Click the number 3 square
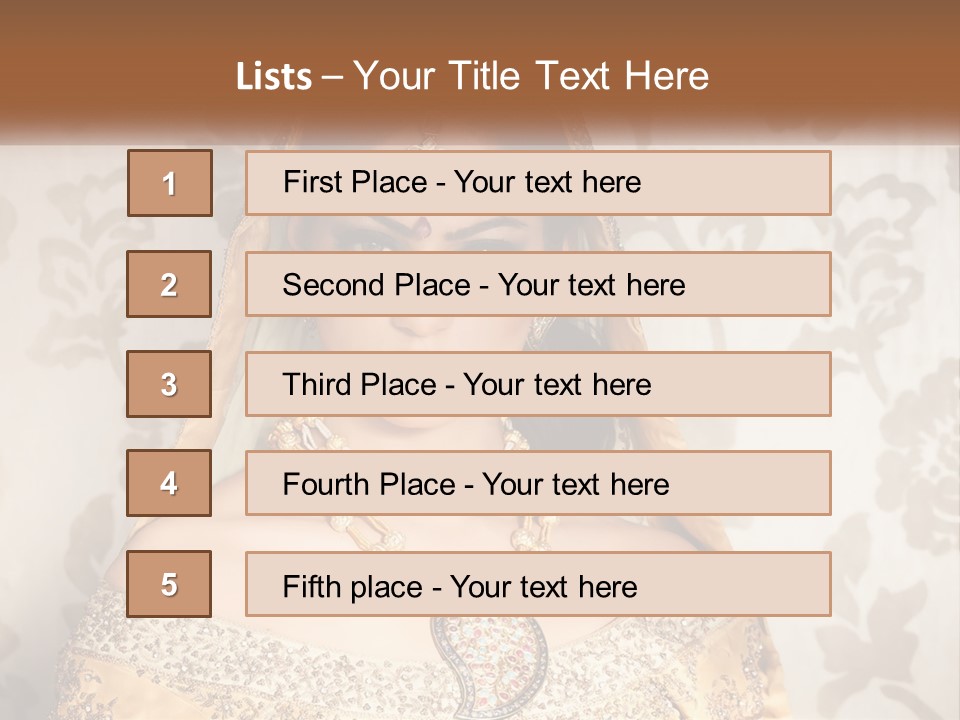This screenshot has height=720, width=960. 169,384
